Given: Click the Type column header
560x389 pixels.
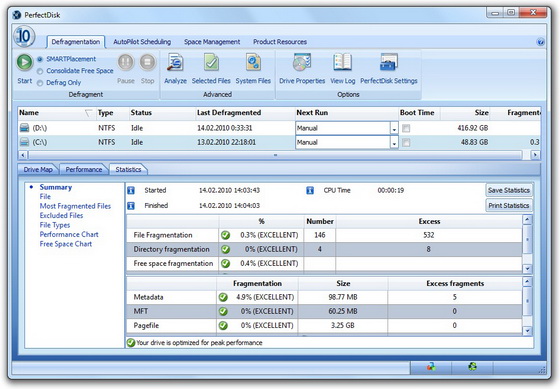Looking at the screenshot, I should 112,113.
